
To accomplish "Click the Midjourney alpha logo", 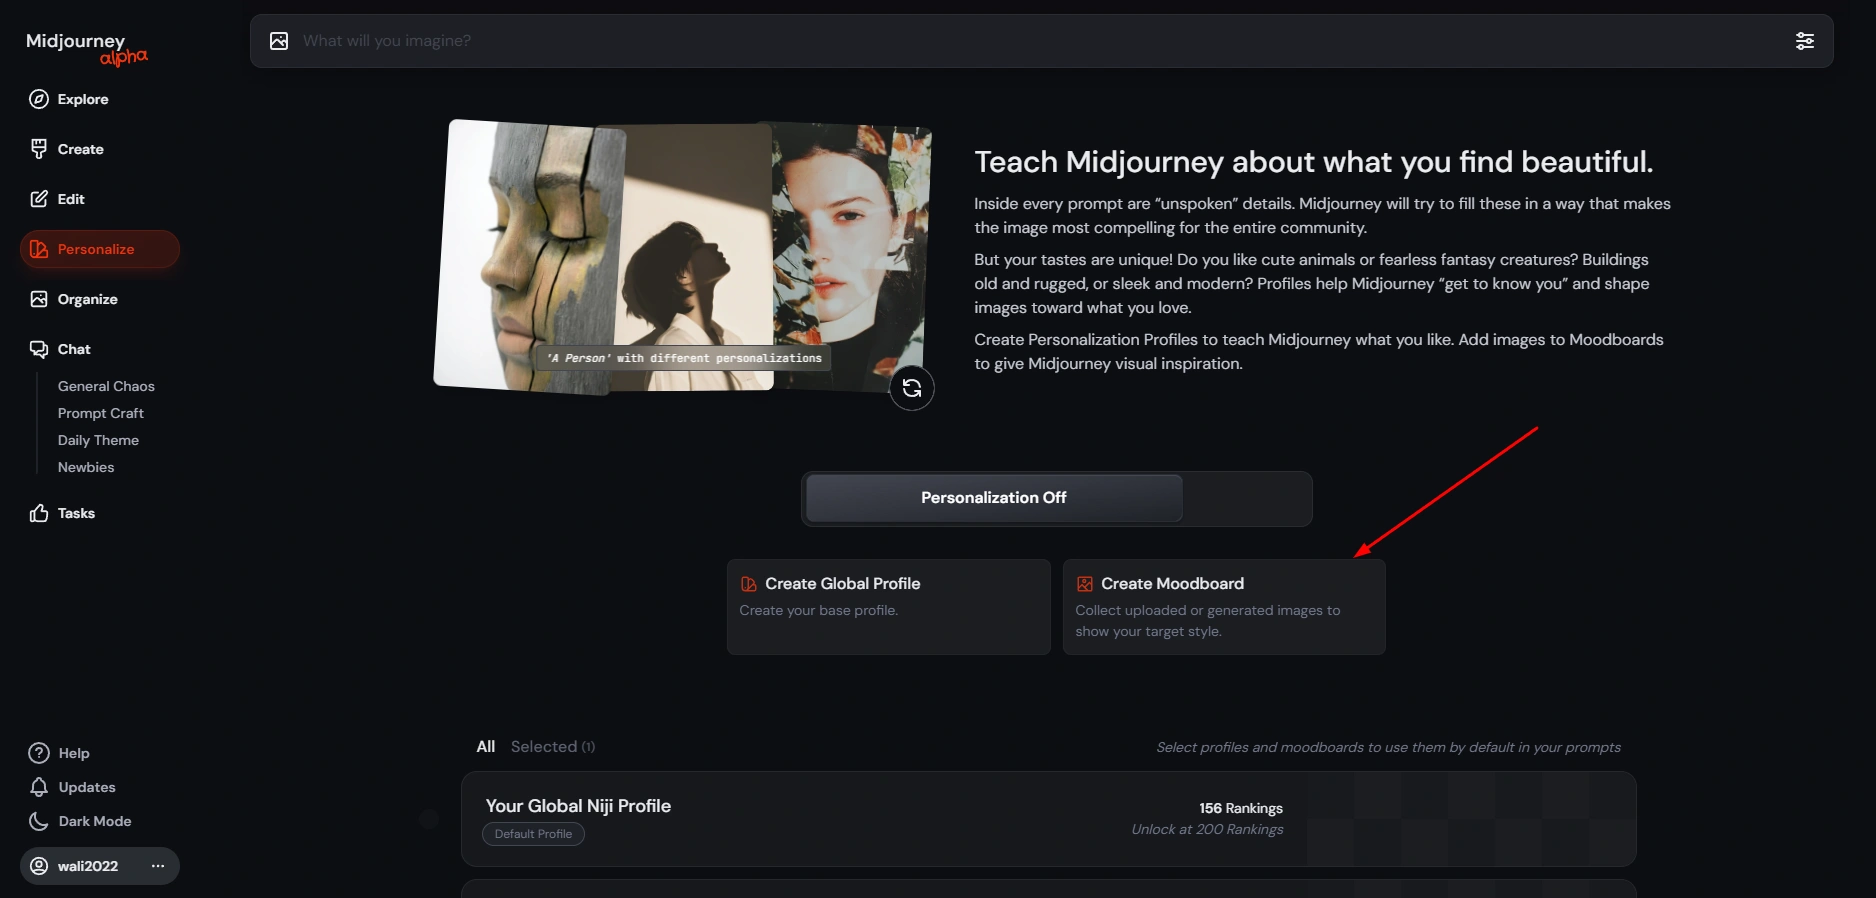I will tap(87, 48).
